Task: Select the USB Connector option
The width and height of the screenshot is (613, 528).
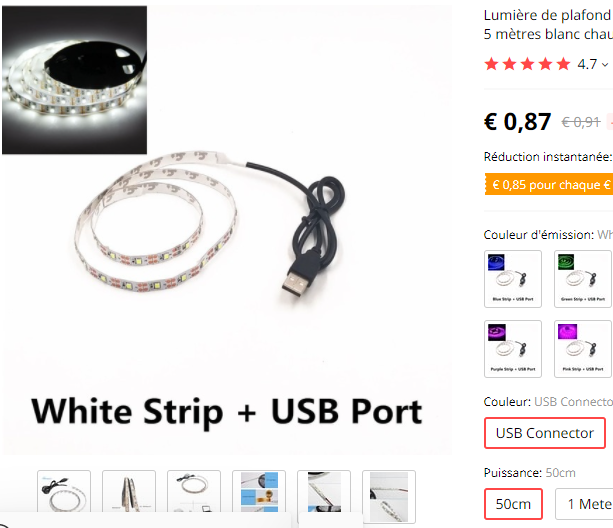Action: [x=545, y=433]
